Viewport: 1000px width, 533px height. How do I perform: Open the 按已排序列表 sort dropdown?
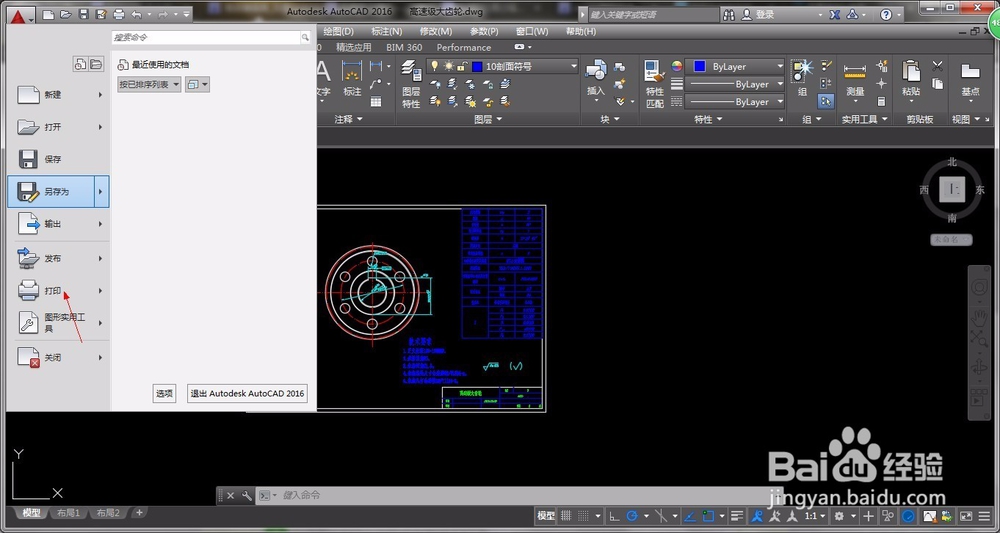coord(150,84)
